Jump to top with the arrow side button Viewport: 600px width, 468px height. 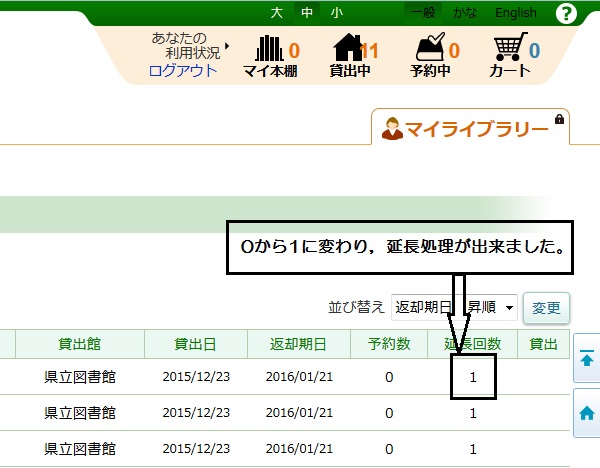(587, 359)
